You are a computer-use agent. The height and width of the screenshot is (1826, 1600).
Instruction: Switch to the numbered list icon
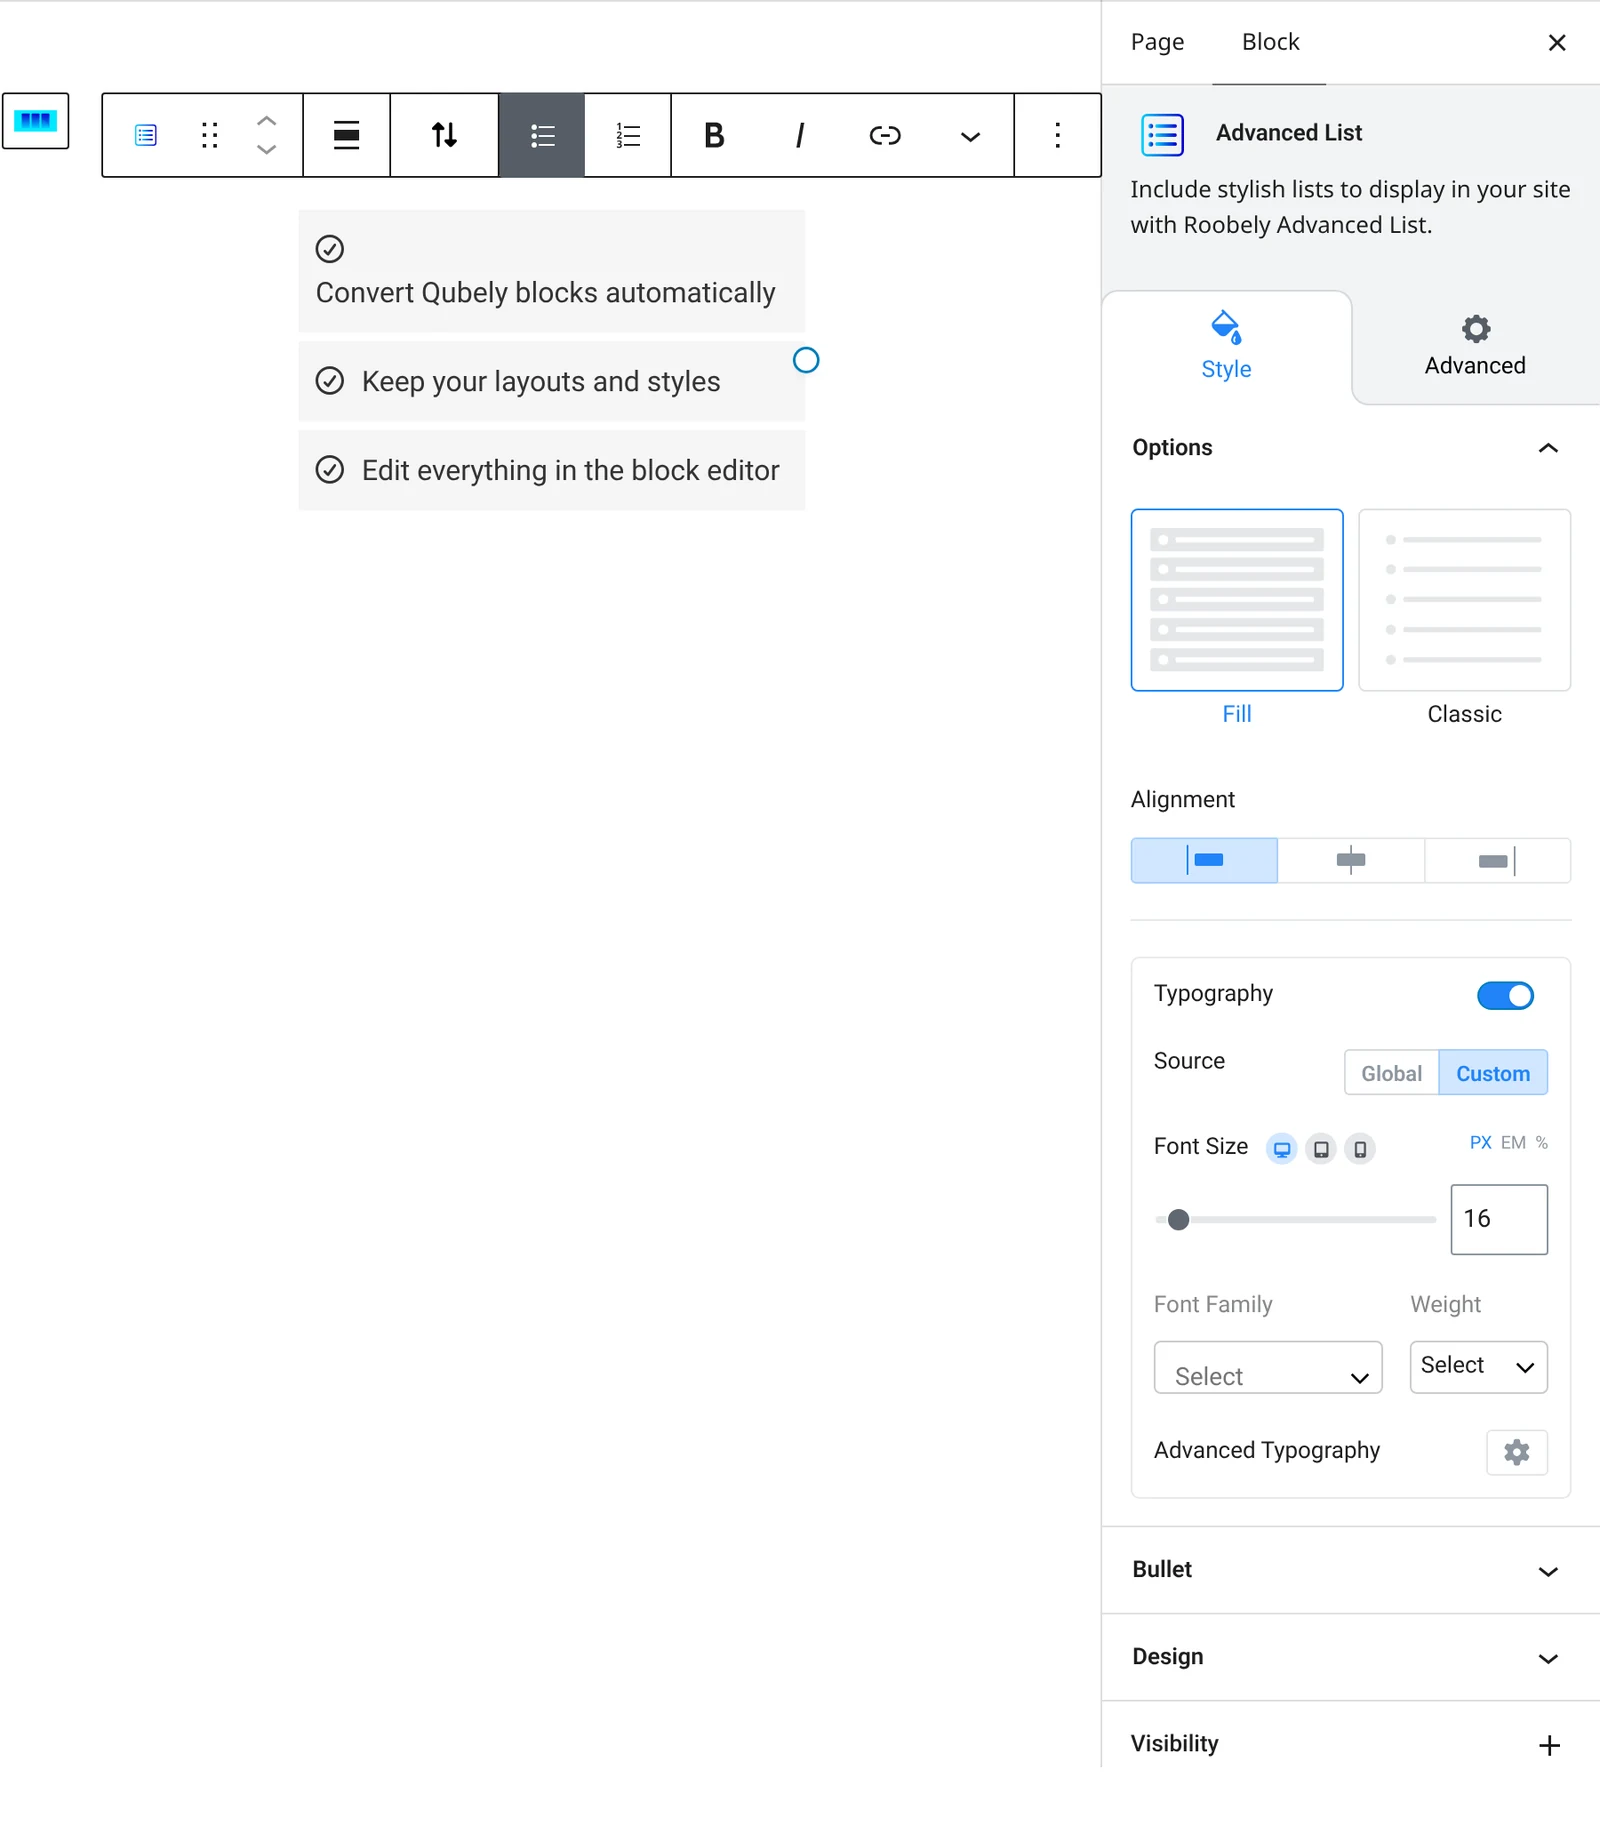628,135
